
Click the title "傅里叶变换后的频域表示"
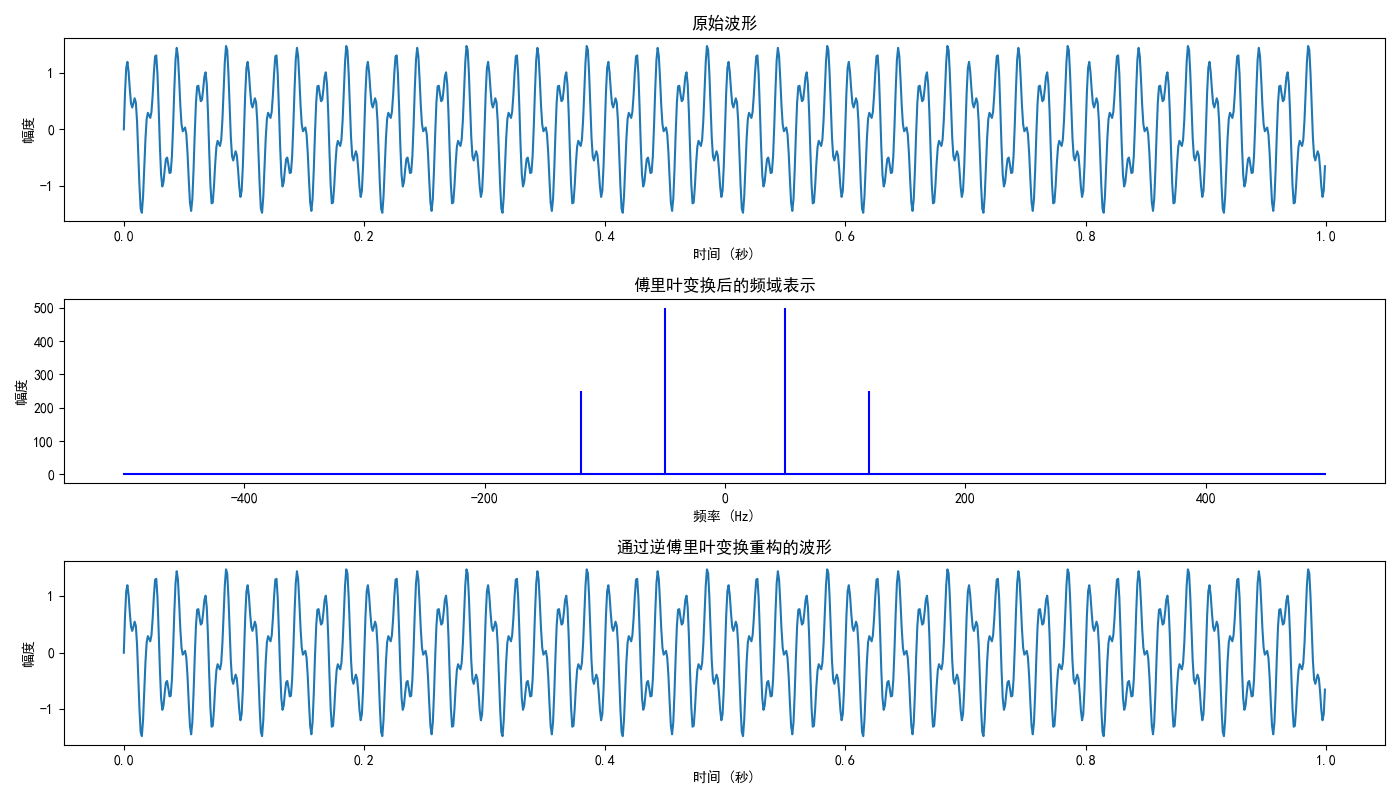(x=724, y=285)
